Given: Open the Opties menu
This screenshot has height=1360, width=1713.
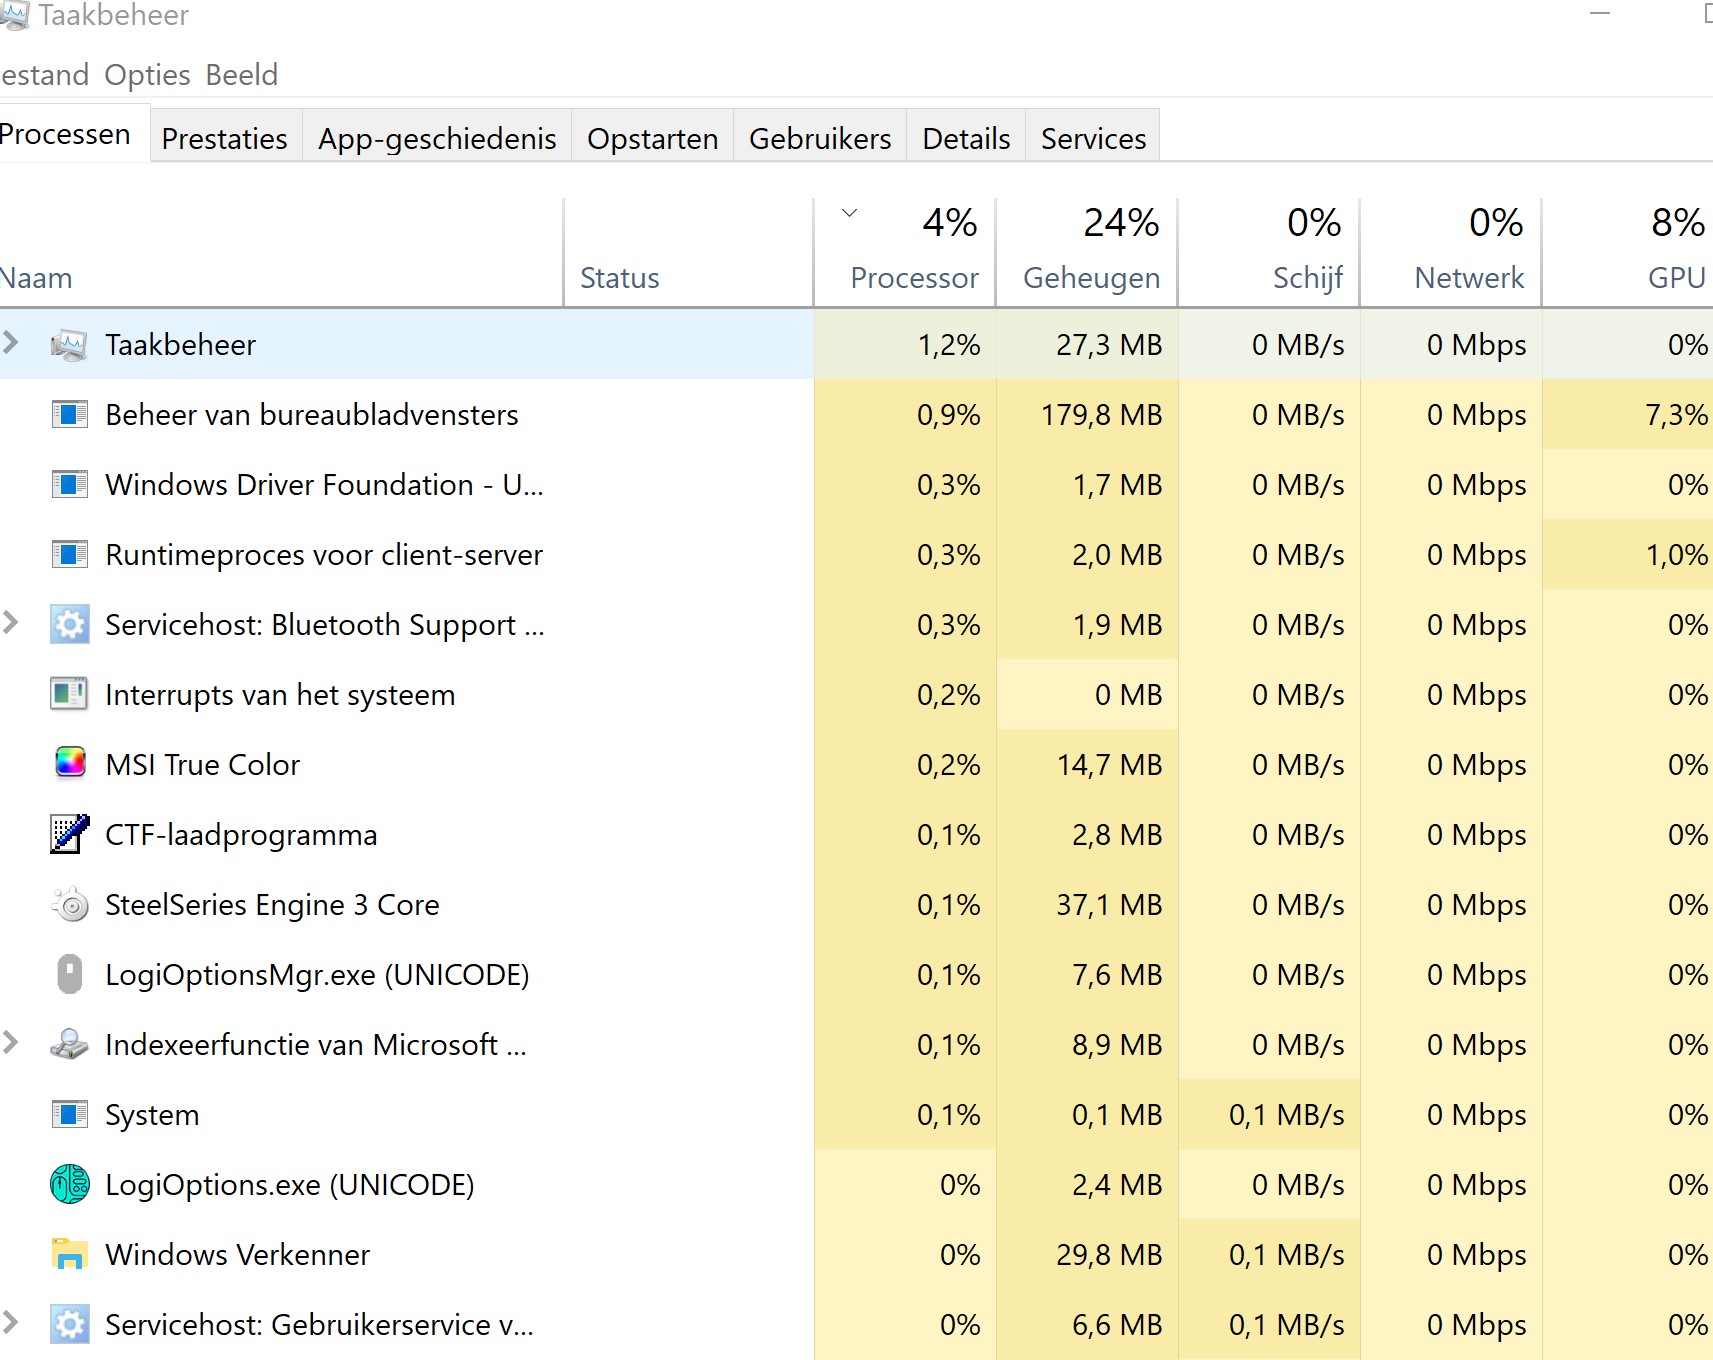Looking at the screenshot, I should click(147, 75).
